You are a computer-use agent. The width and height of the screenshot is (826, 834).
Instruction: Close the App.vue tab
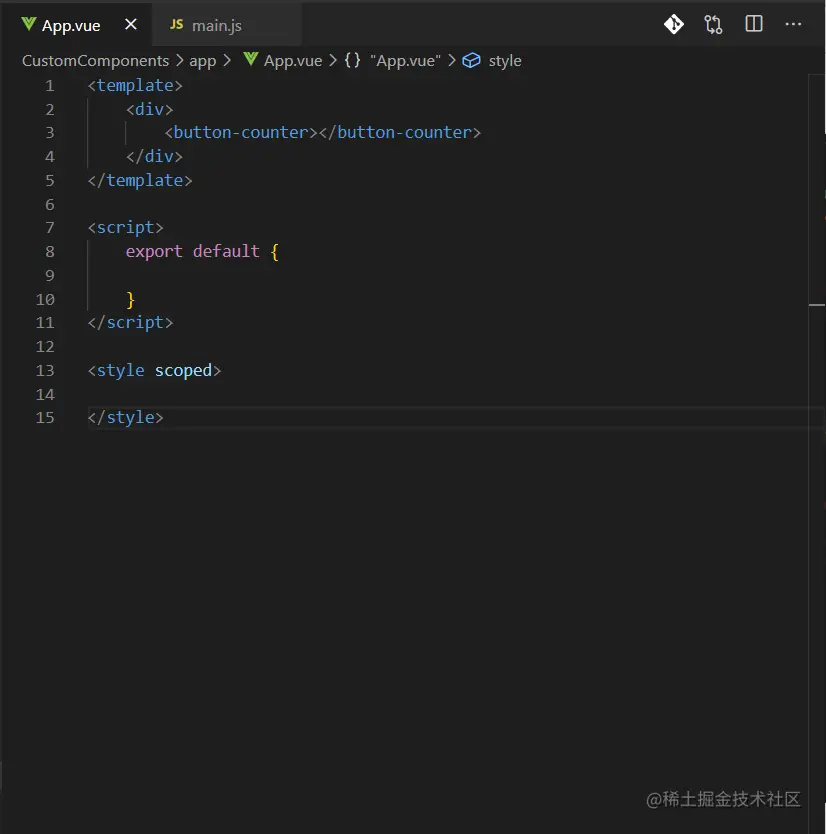[130, 24]
